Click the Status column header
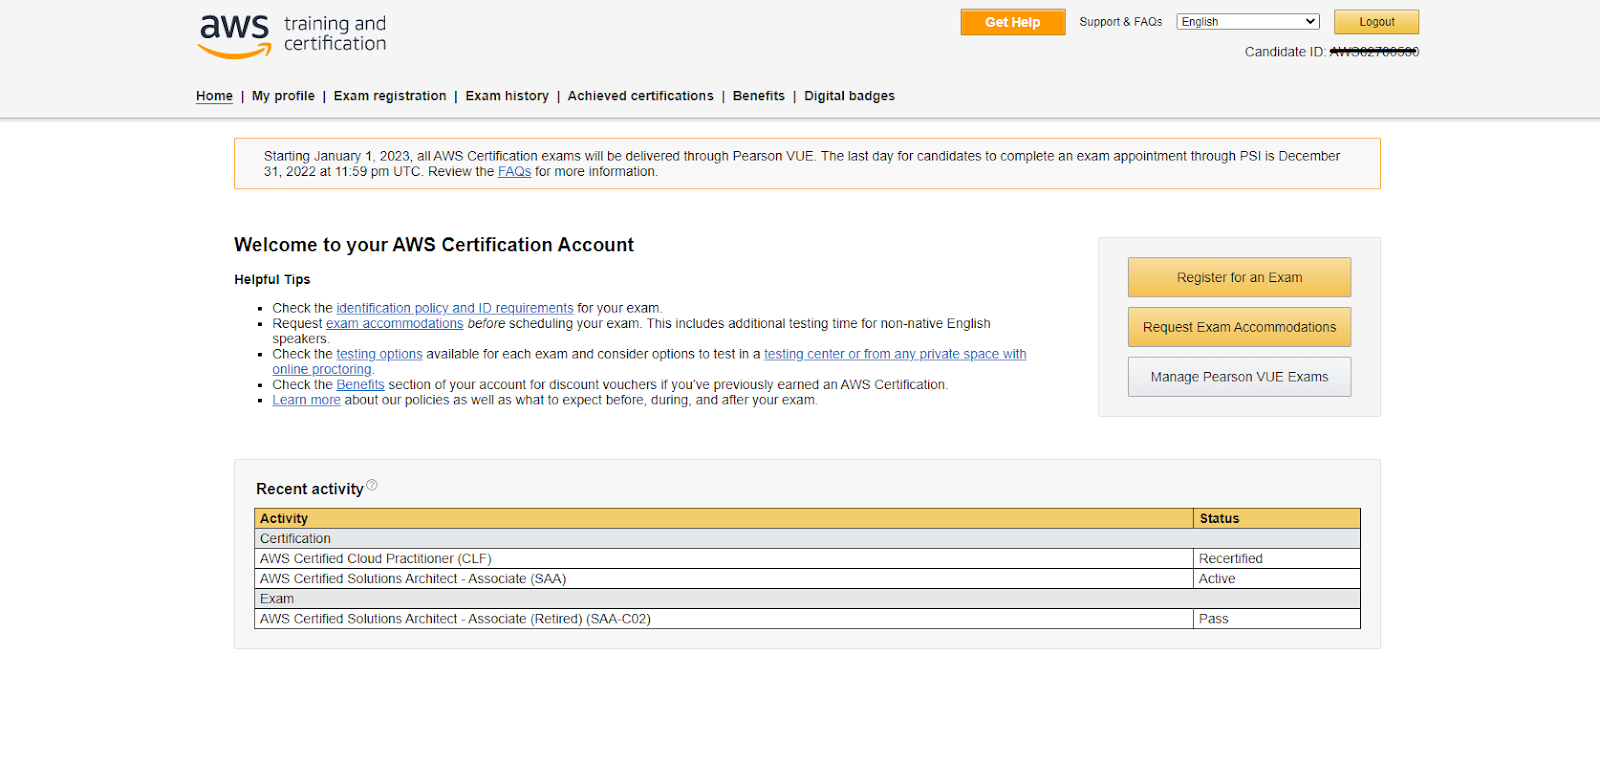Viewport: 1600px width, 763px height. 1277,518
